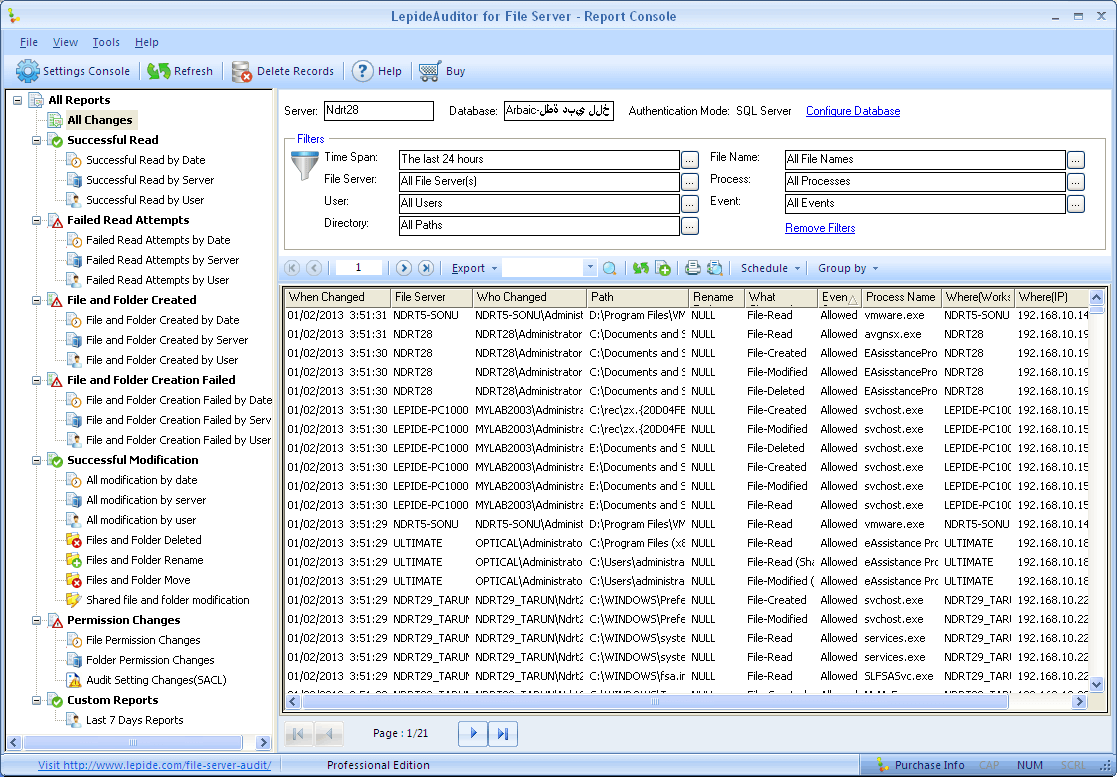Collapse the Permission Changes node

tap(36, 620)
